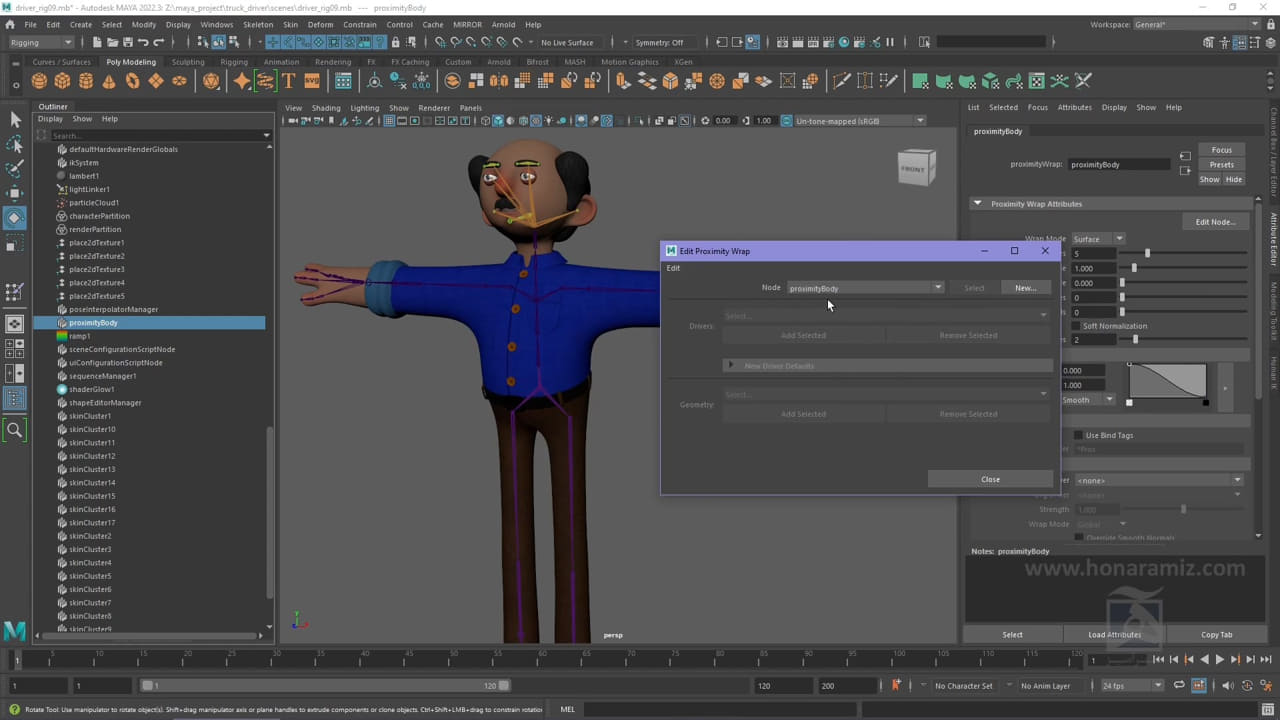Activate the Rotate tool in the toolbox
Viewport: 1280px width, 720px height.
tap(15, 218)
